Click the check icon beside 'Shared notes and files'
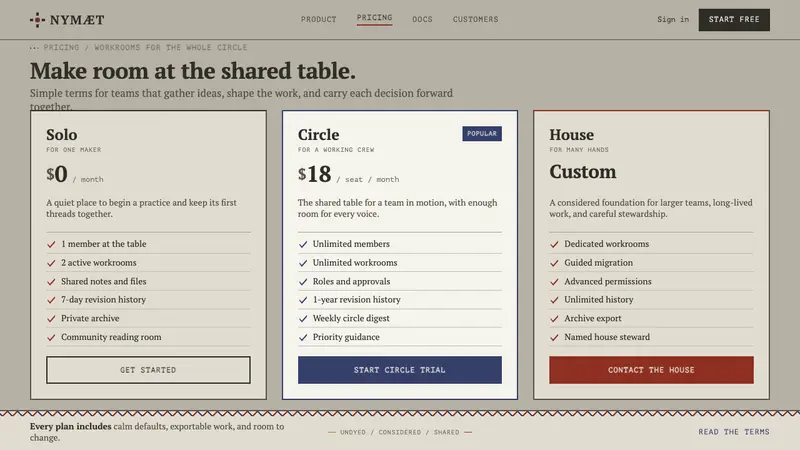 tap(51, 282)
